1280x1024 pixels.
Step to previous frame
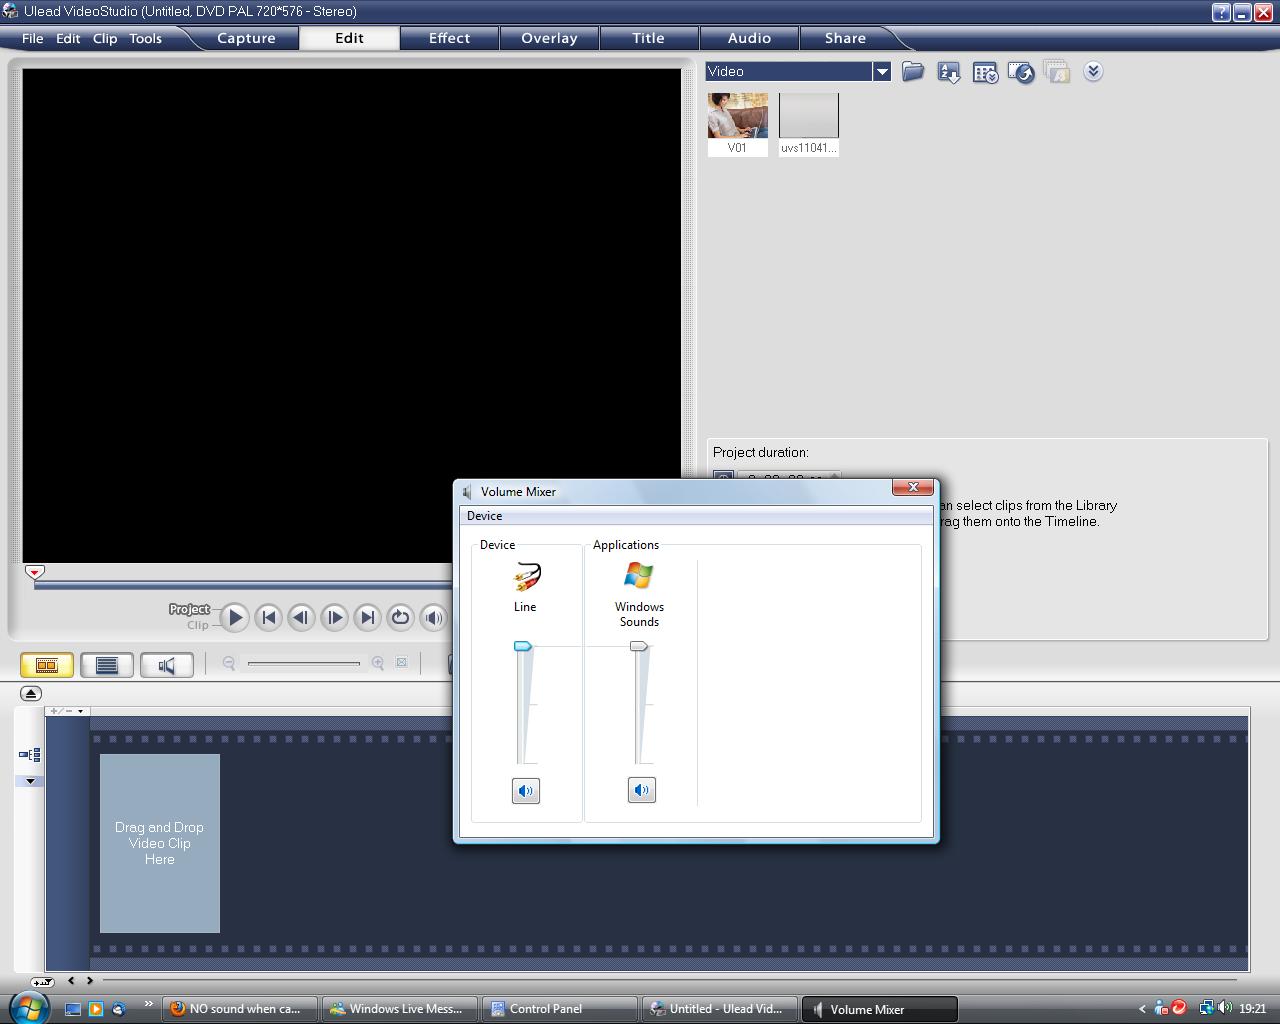pyautogui.click(x=301, y=617)
